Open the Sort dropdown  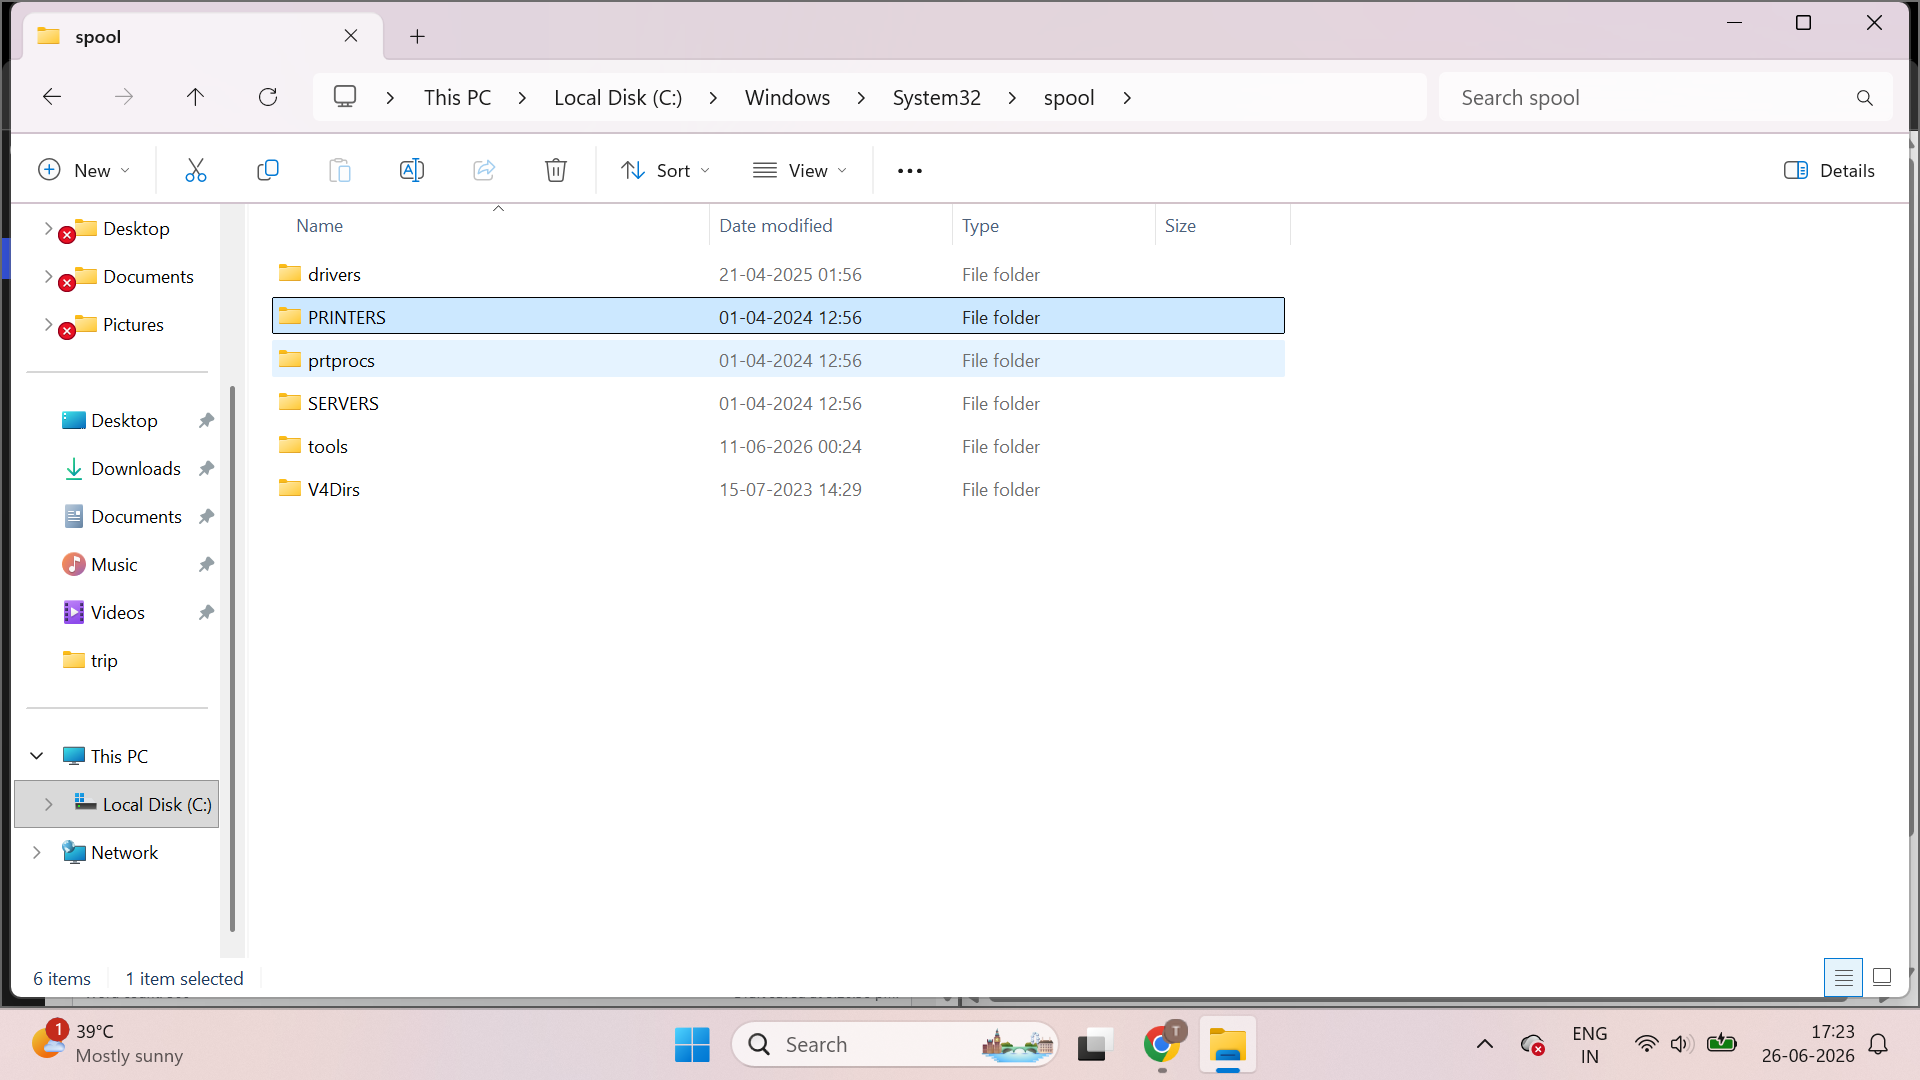[666, 170]
